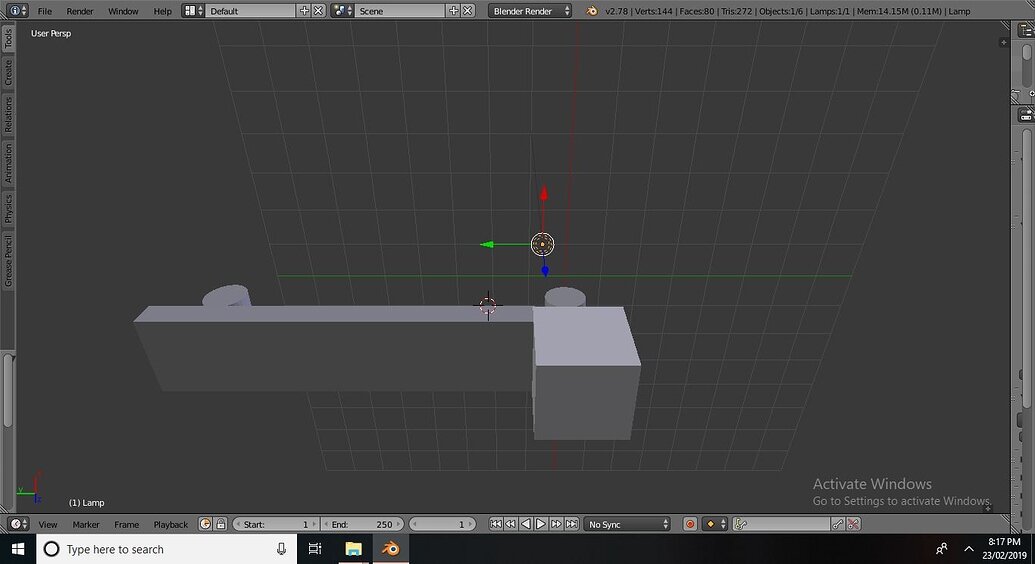Add a new scene with plus icon
Image resolution: width=1035 pixels, height=564 pixels.
[453, 11]
